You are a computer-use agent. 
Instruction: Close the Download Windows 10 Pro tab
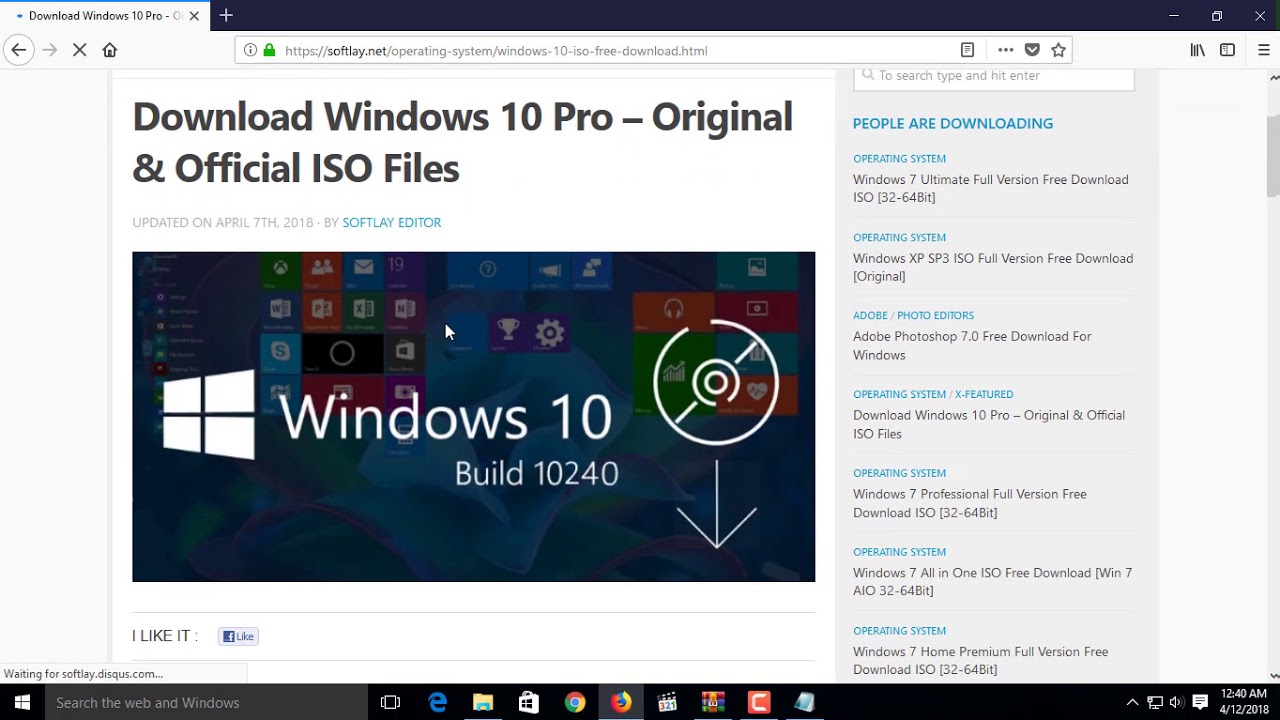(x=194, y=16)
